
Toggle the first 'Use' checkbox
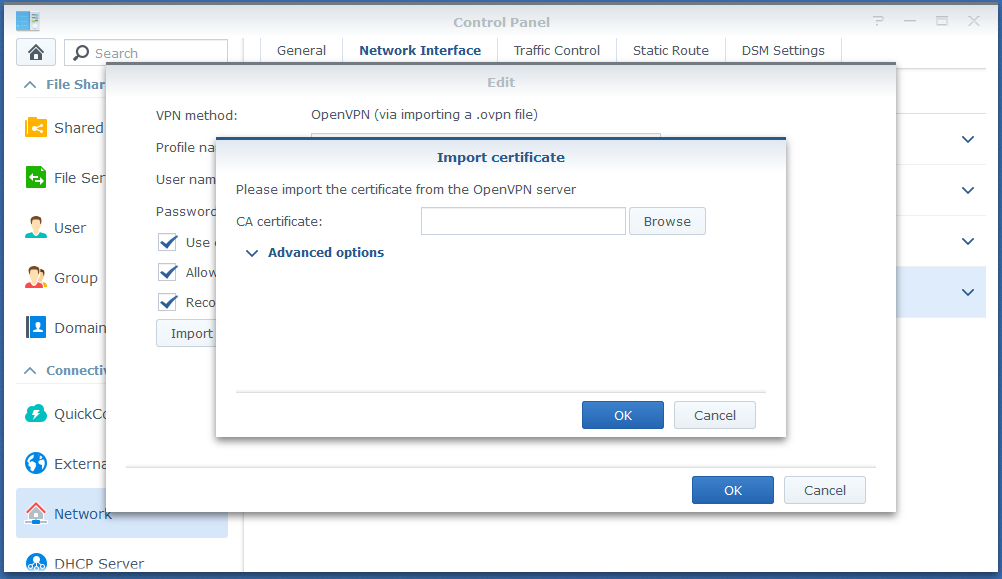tap(168, 242)
